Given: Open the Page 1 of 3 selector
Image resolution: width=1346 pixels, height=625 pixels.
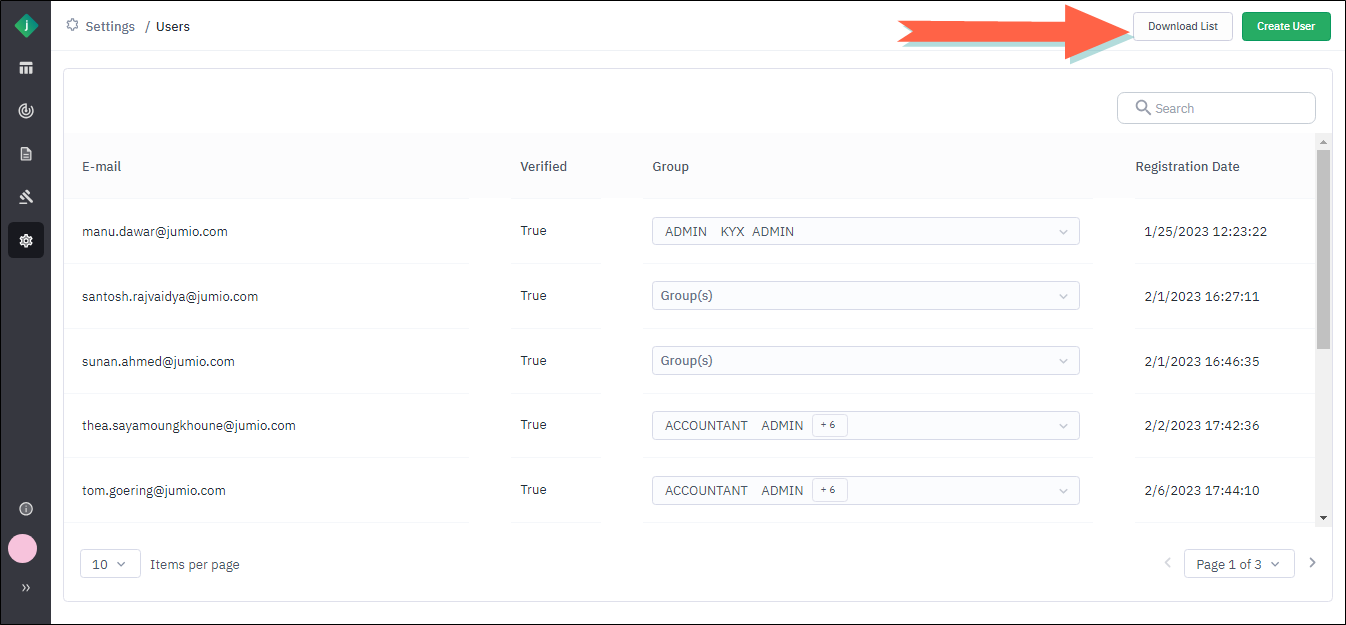Looking at the screenshot, I should tap(1238, 564).
